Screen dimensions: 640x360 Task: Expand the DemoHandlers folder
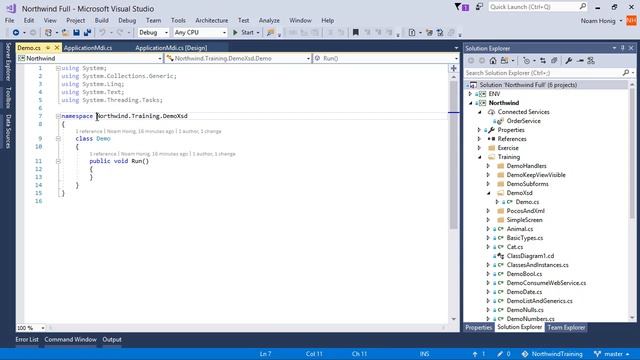(x=489, y=166)
